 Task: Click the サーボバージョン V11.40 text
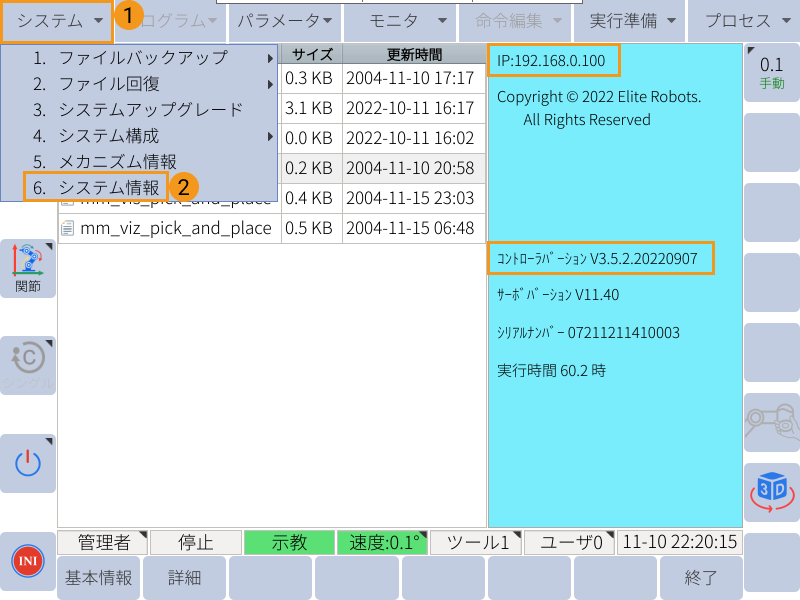tap(558, 295)
